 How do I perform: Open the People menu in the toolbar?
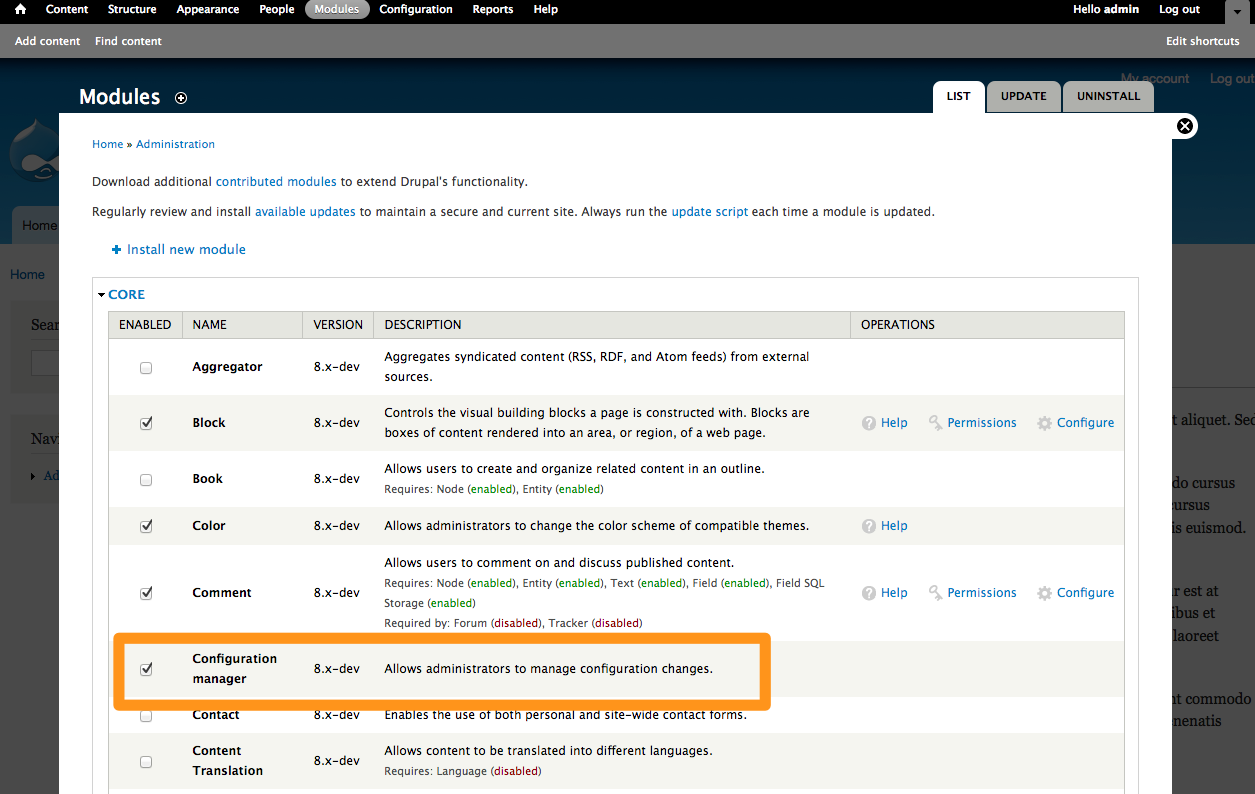coord(277,9)
